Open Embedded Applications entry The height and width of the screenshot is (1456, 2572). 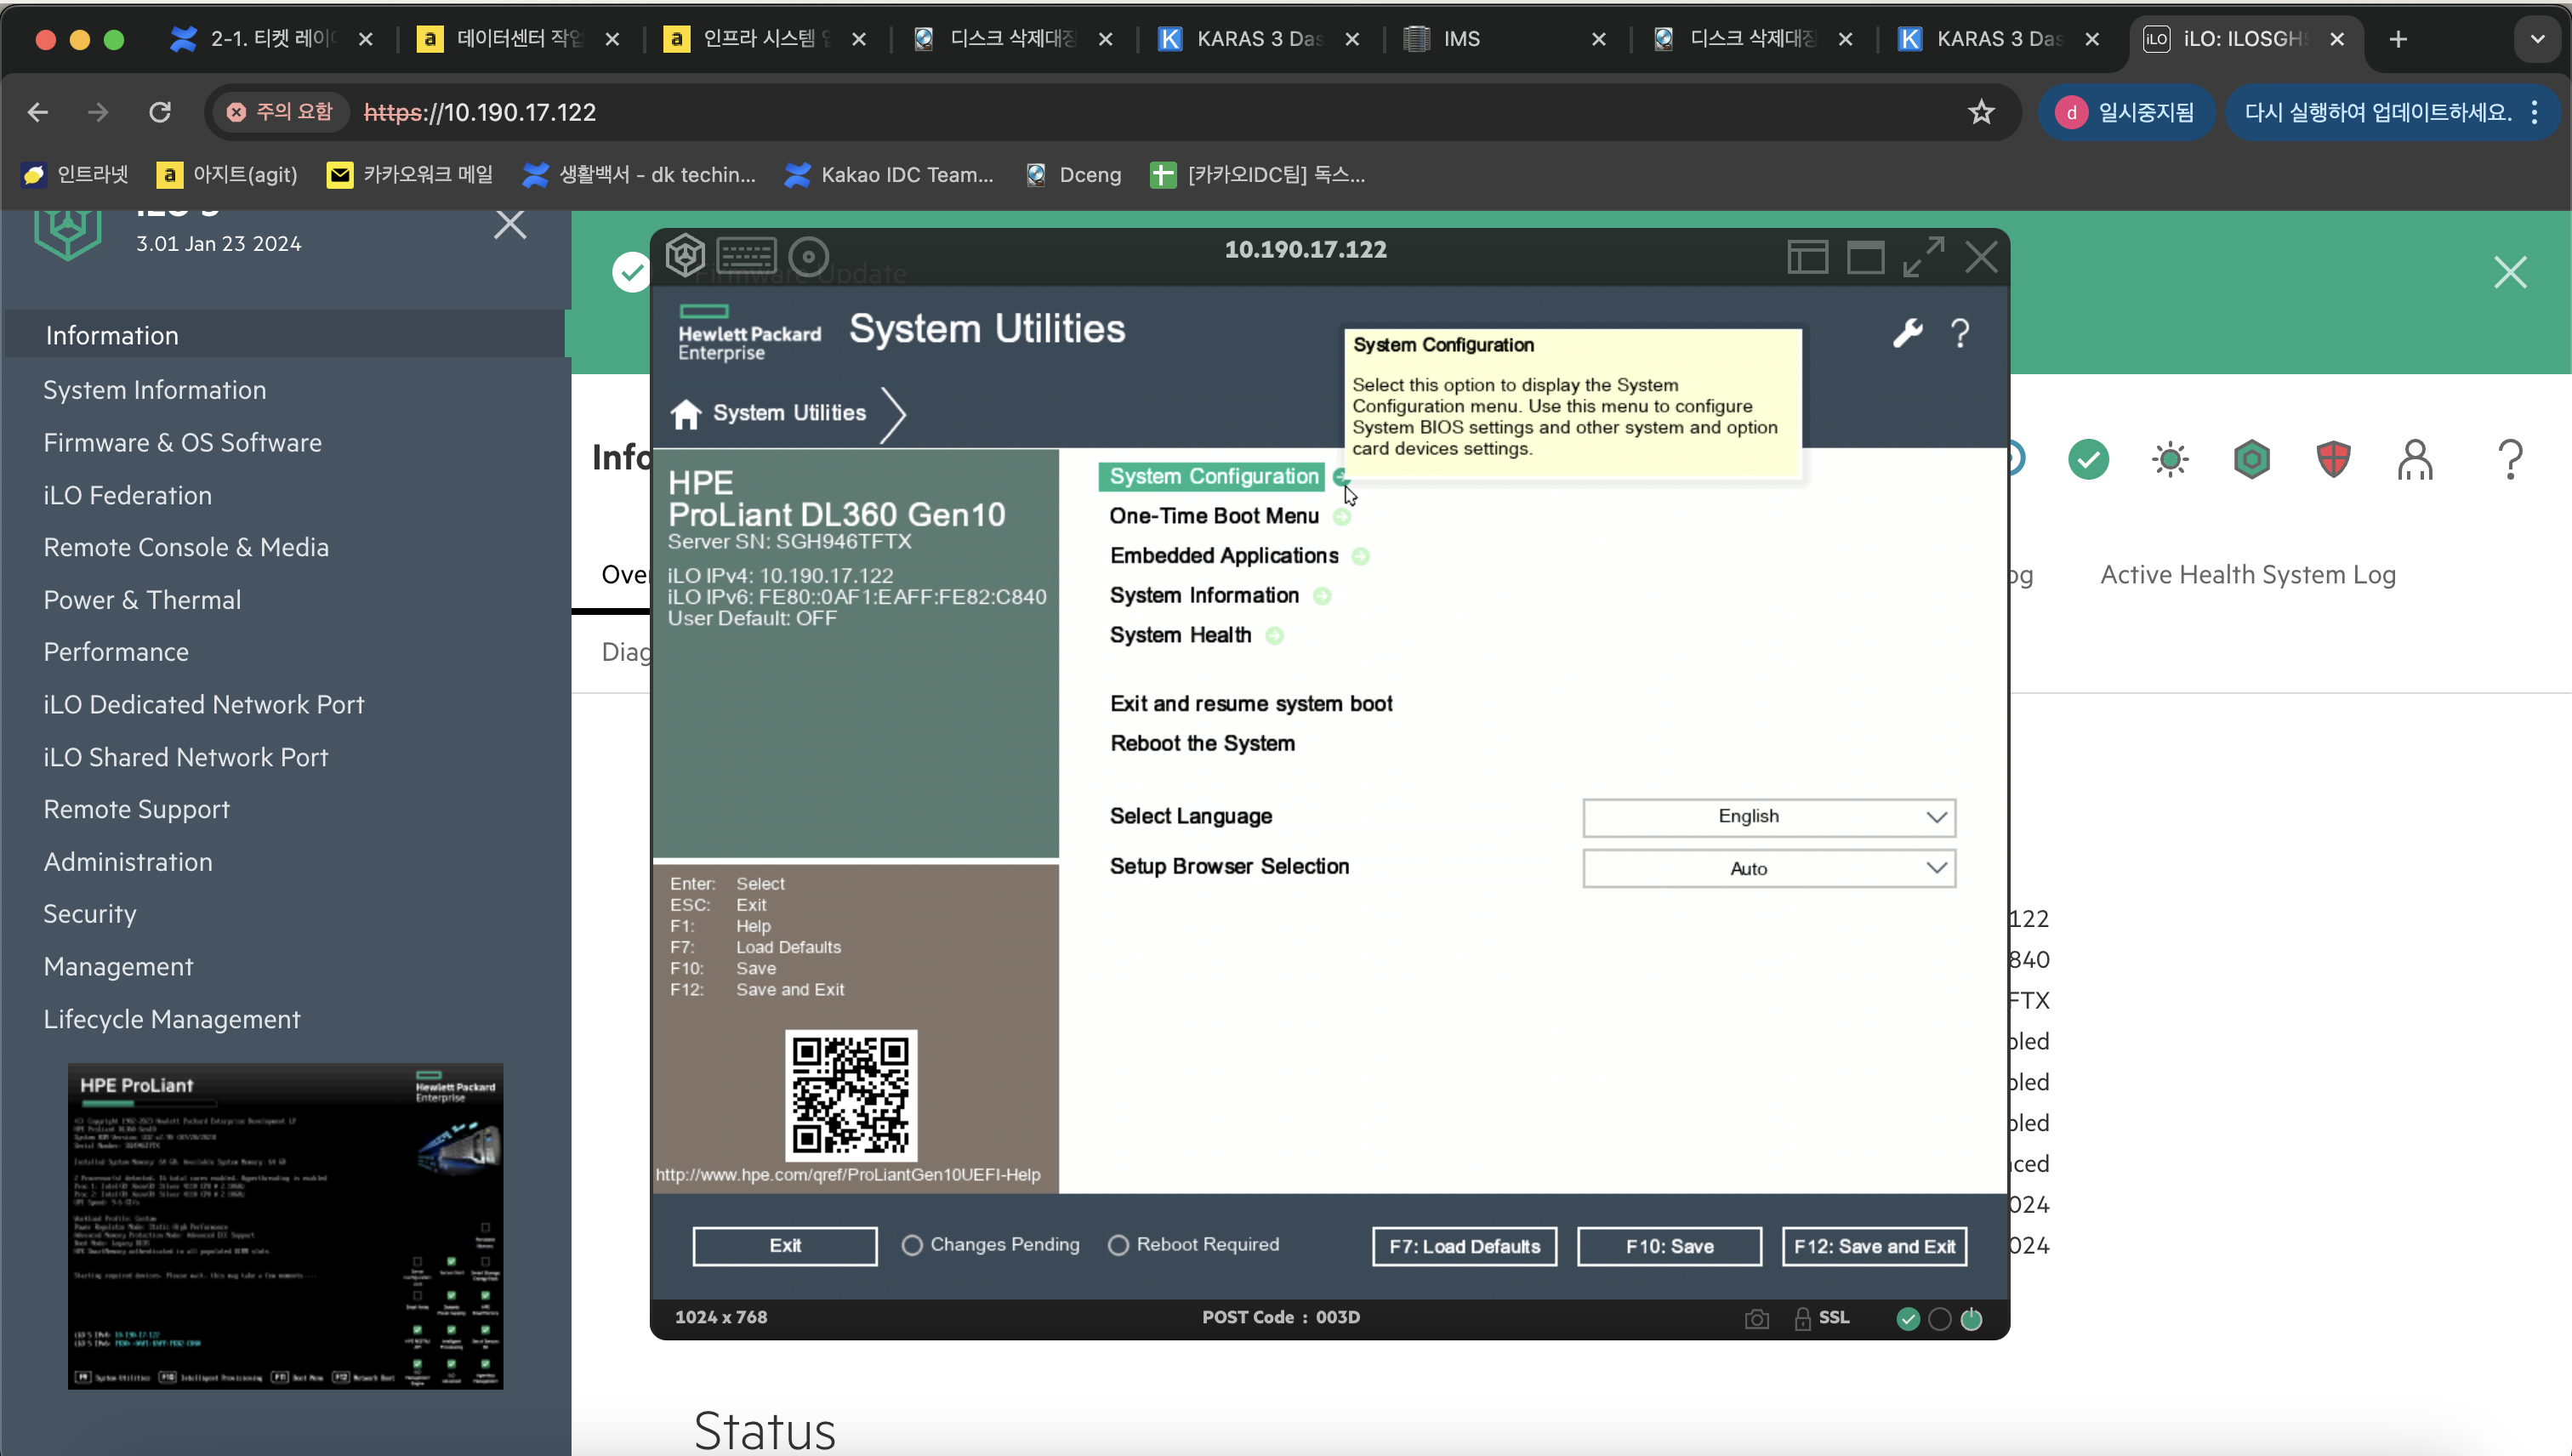click(1224, 556)
